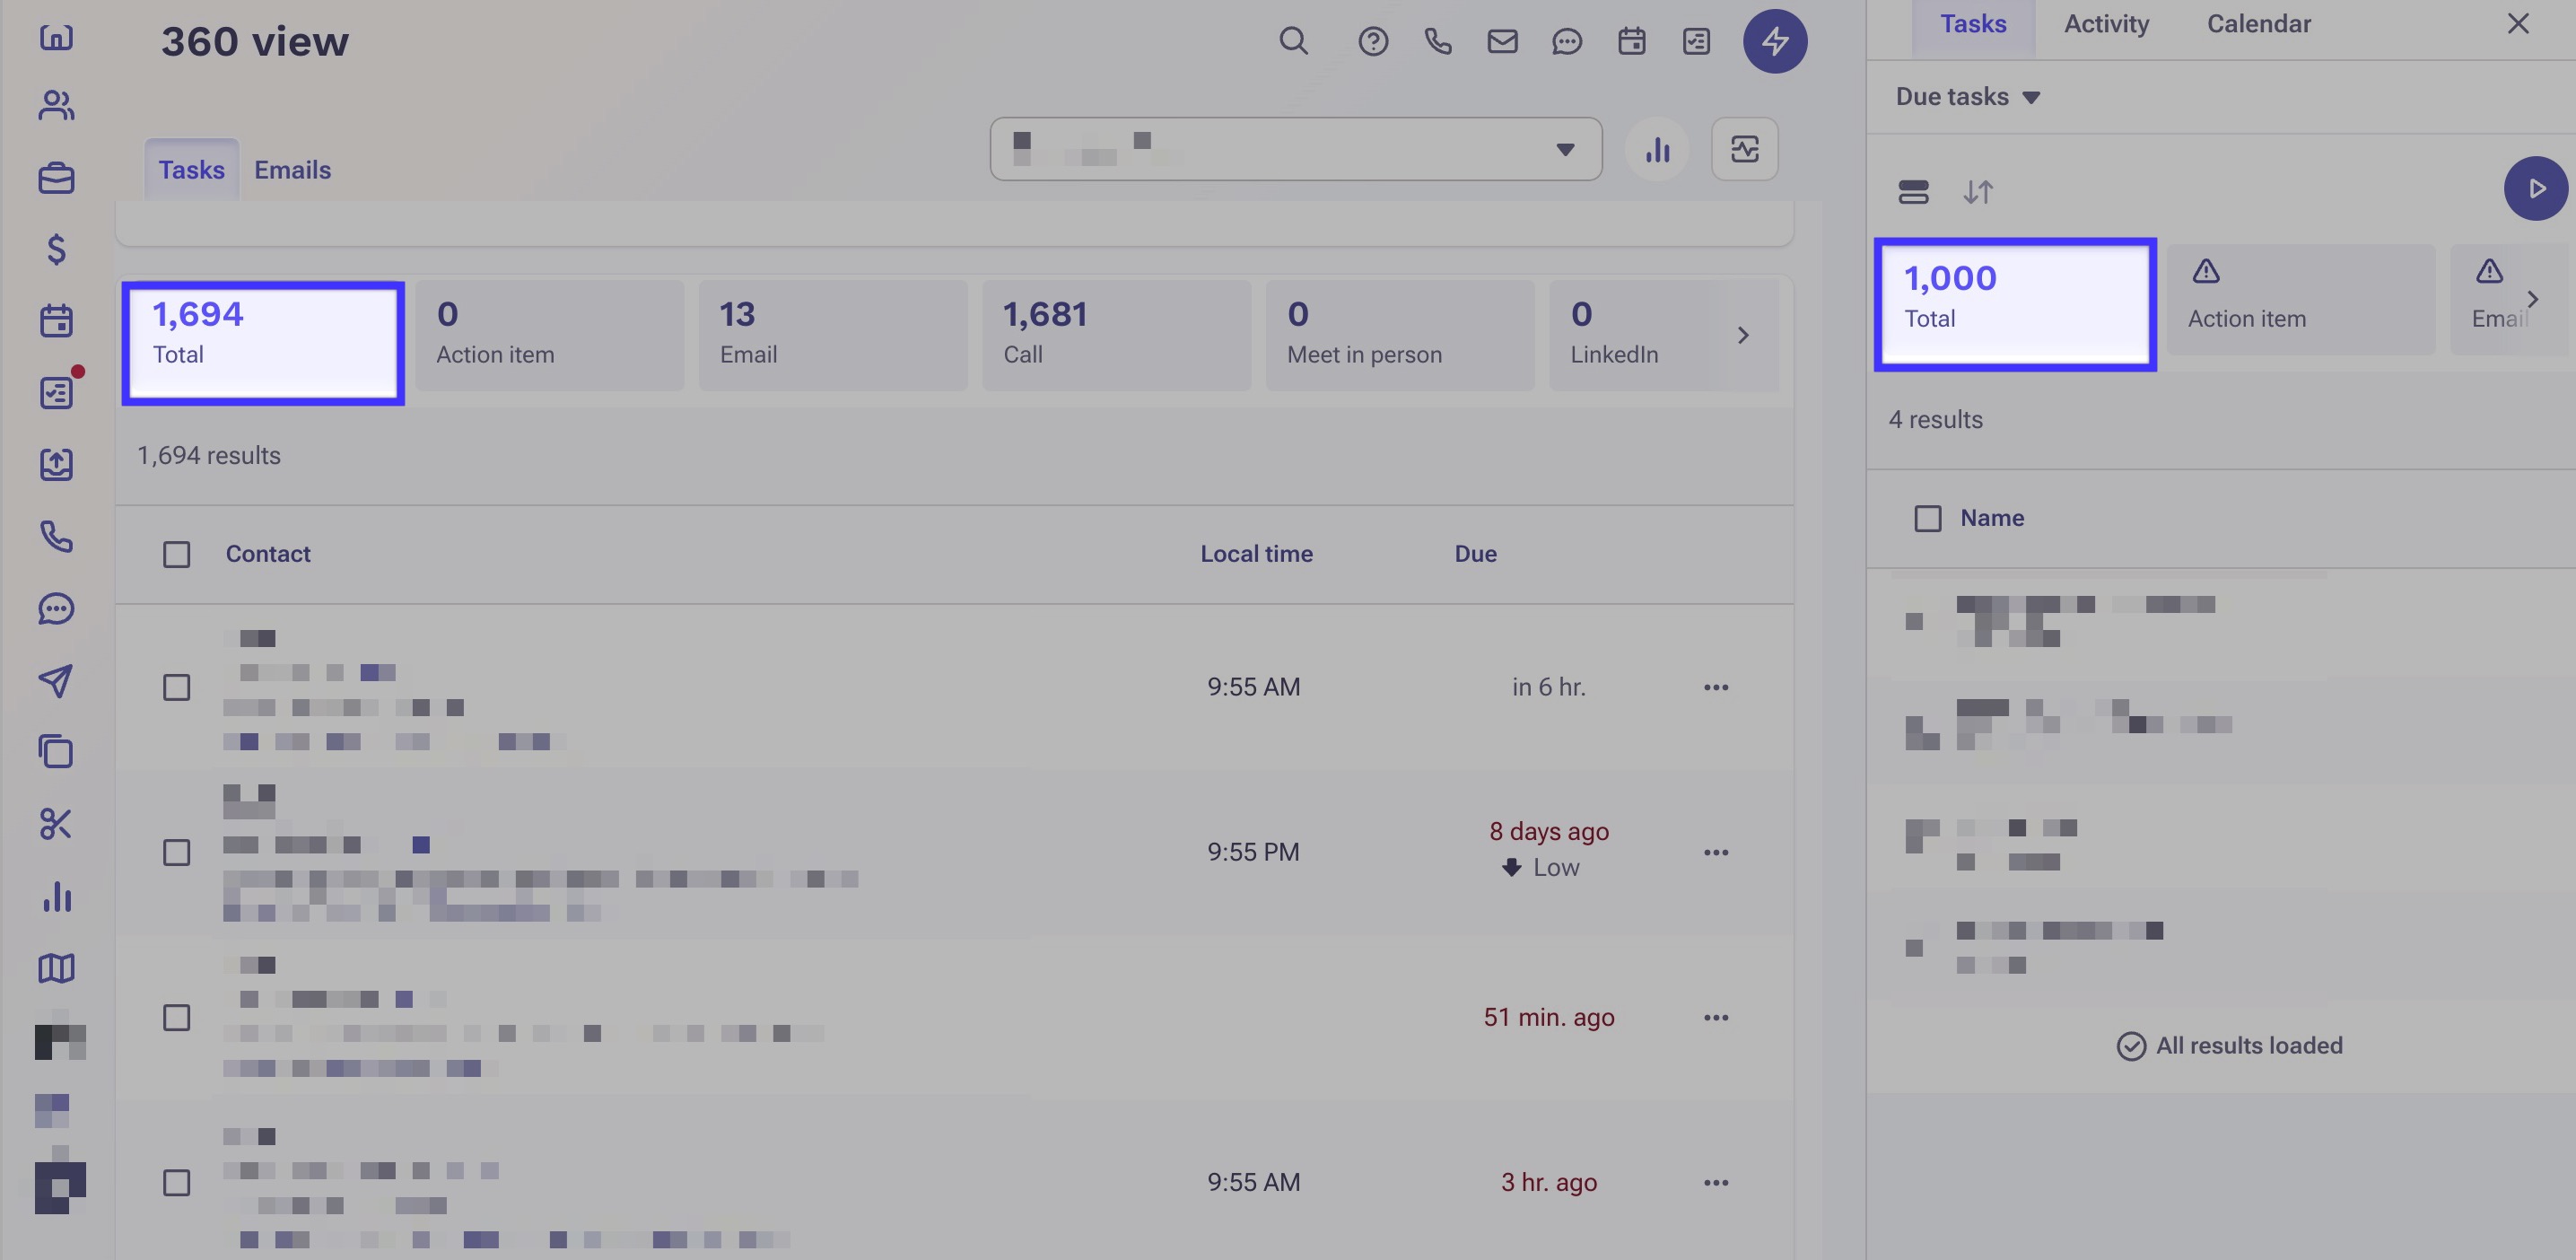Open the email envelope icon in the top bar
The height and width of the screenshot is (1260, 2576).
(1502, 41)
